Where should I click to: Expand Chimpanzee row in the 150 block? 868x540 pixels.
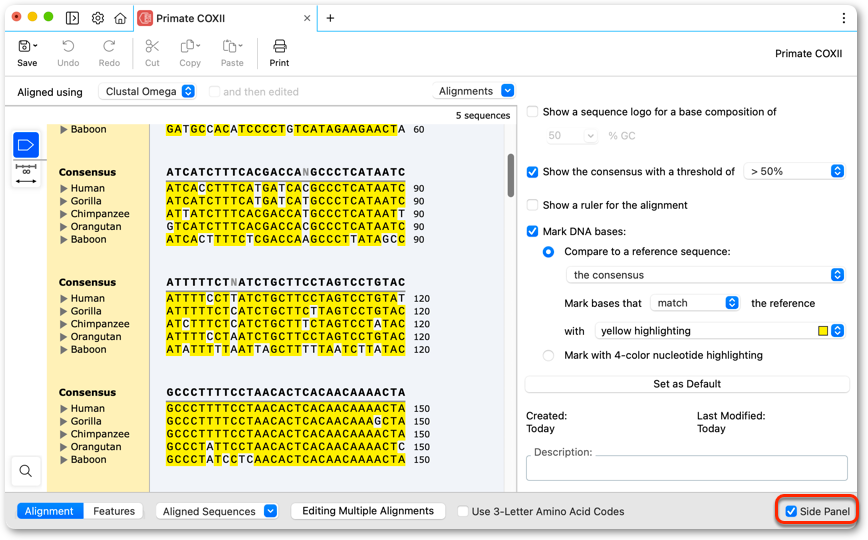click(64, 434)
